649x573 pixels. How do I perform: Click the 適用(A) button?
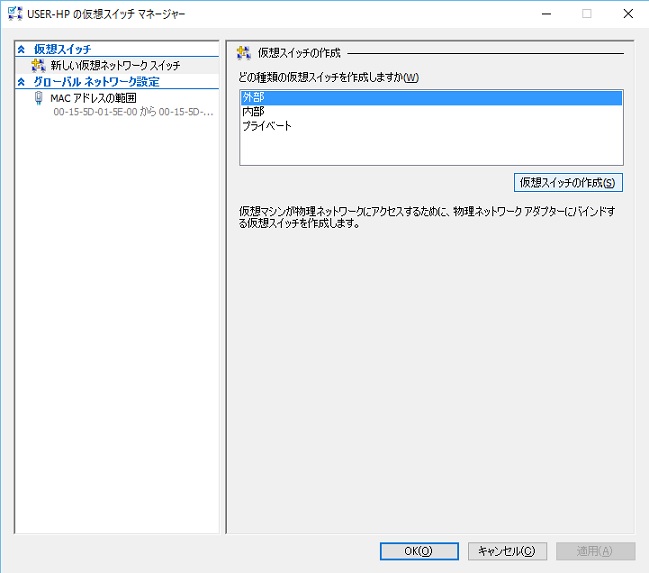coord(595,551)
